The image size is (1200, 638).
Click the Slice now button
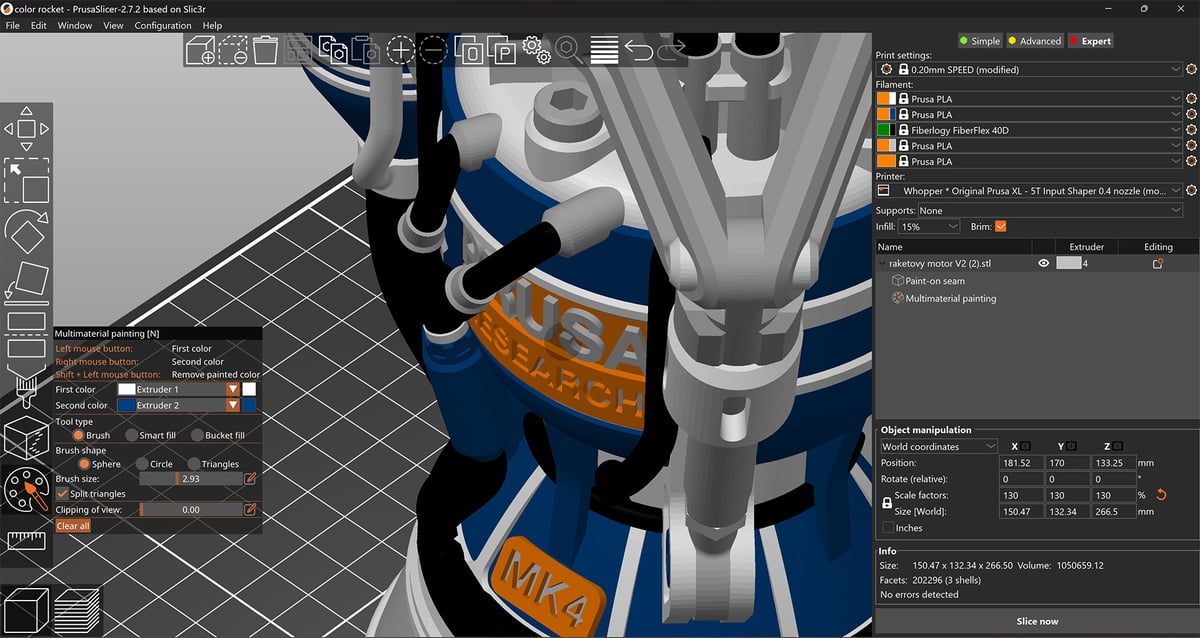tap(1037, 621)
